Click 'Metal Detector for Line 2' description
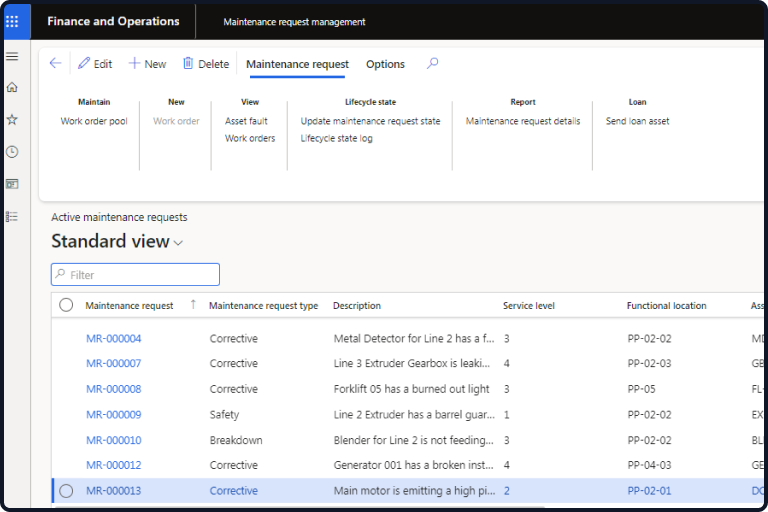Screen dimensions: 768x512 click(x=414, y=339)
